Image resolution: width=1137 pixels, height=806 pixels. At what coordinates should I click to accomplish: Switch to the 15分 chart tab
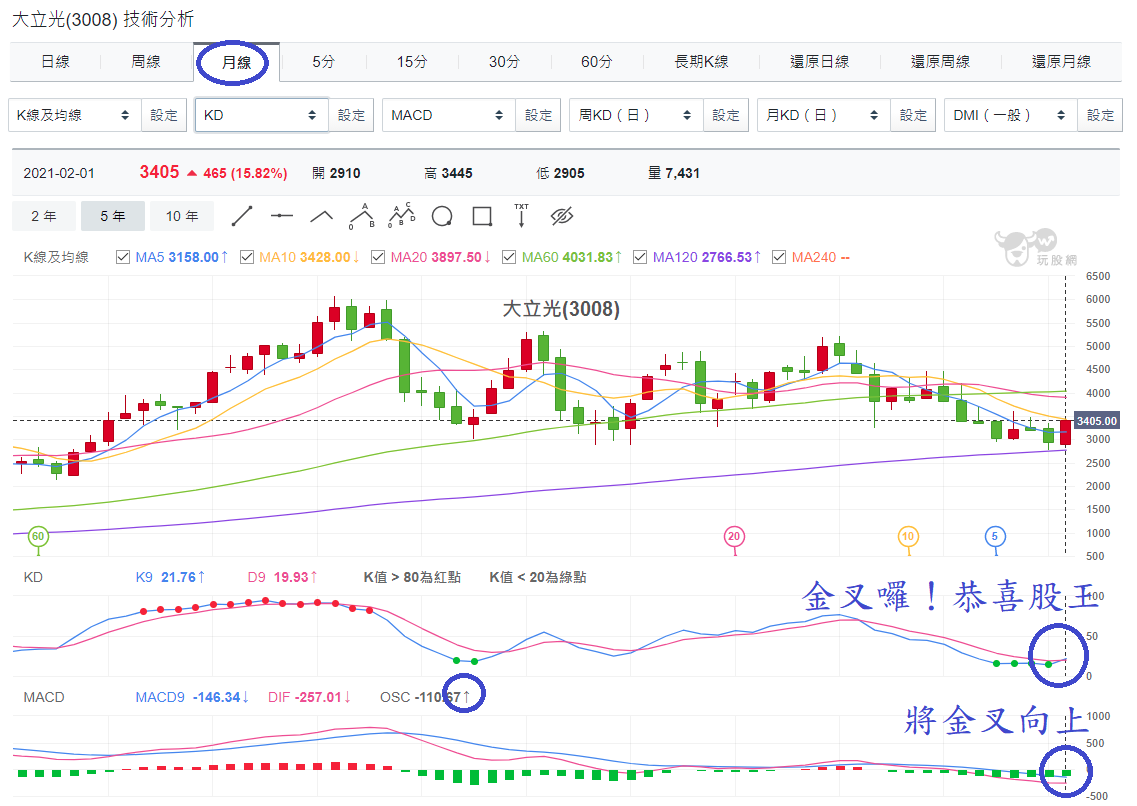tap(412, 62)
